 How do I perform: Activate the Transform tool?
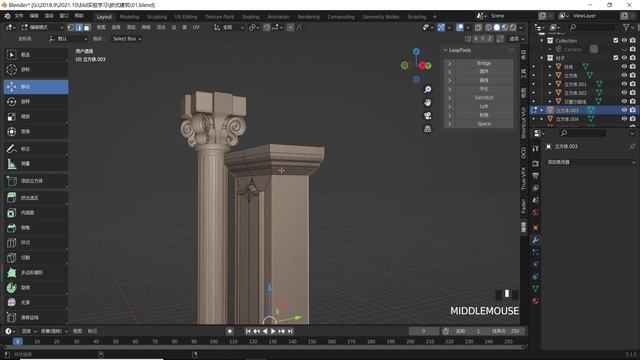[x=35, y=131]
